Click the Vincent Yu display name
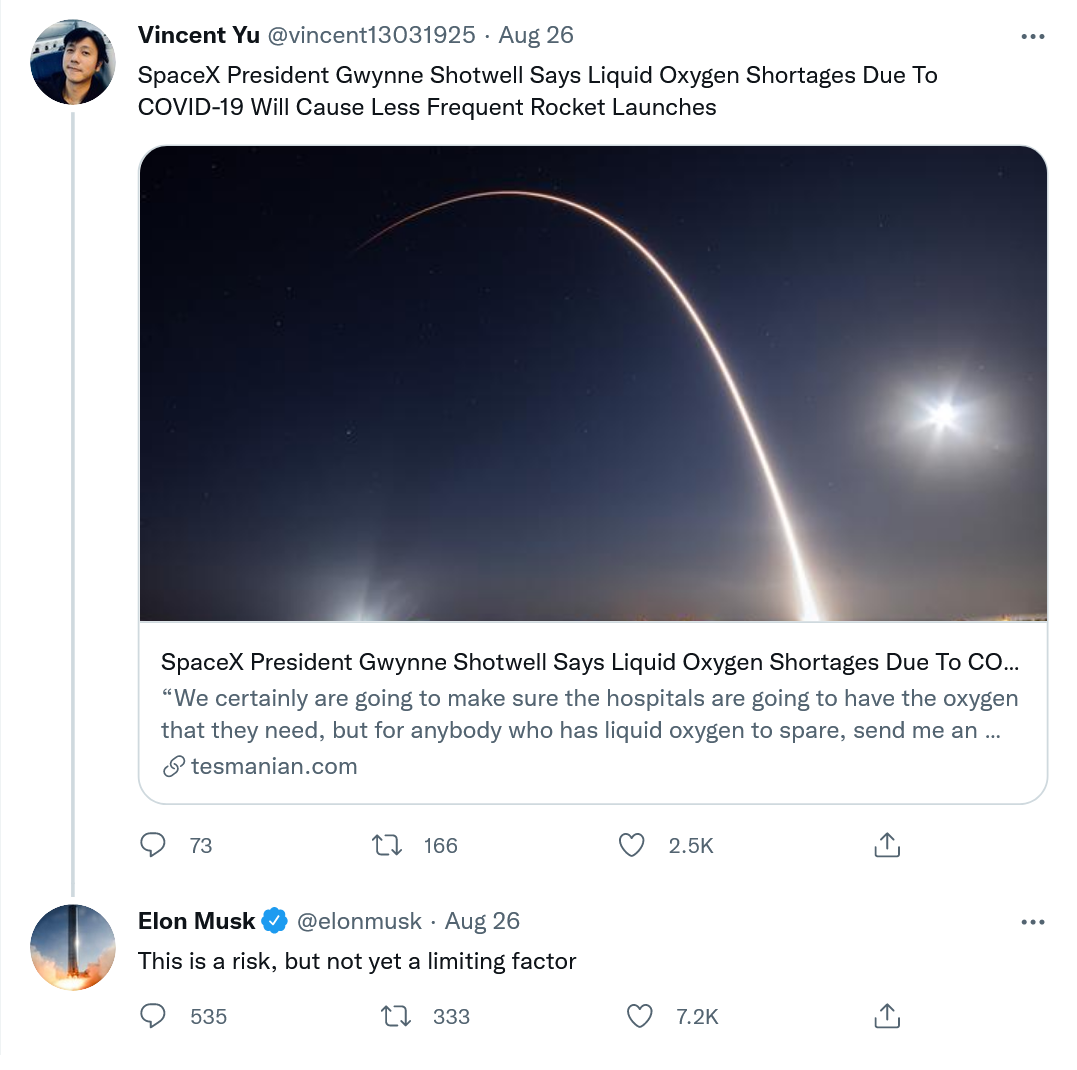Image resolution: width=1077 pixels, height=1070 pixels. click(198, 35)
